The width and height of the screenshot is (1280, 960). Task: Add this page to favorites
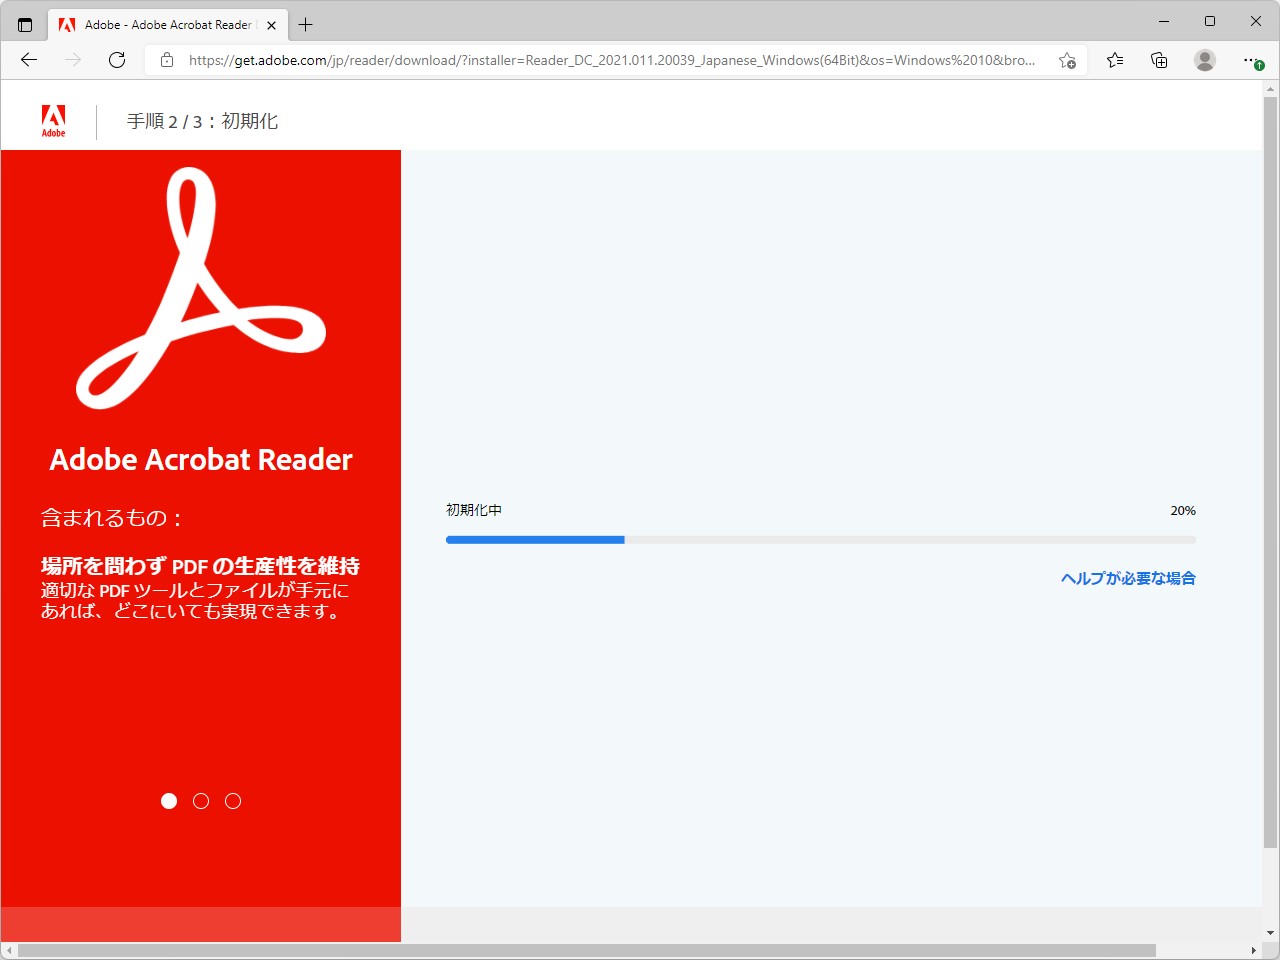tap(1068, 60)
